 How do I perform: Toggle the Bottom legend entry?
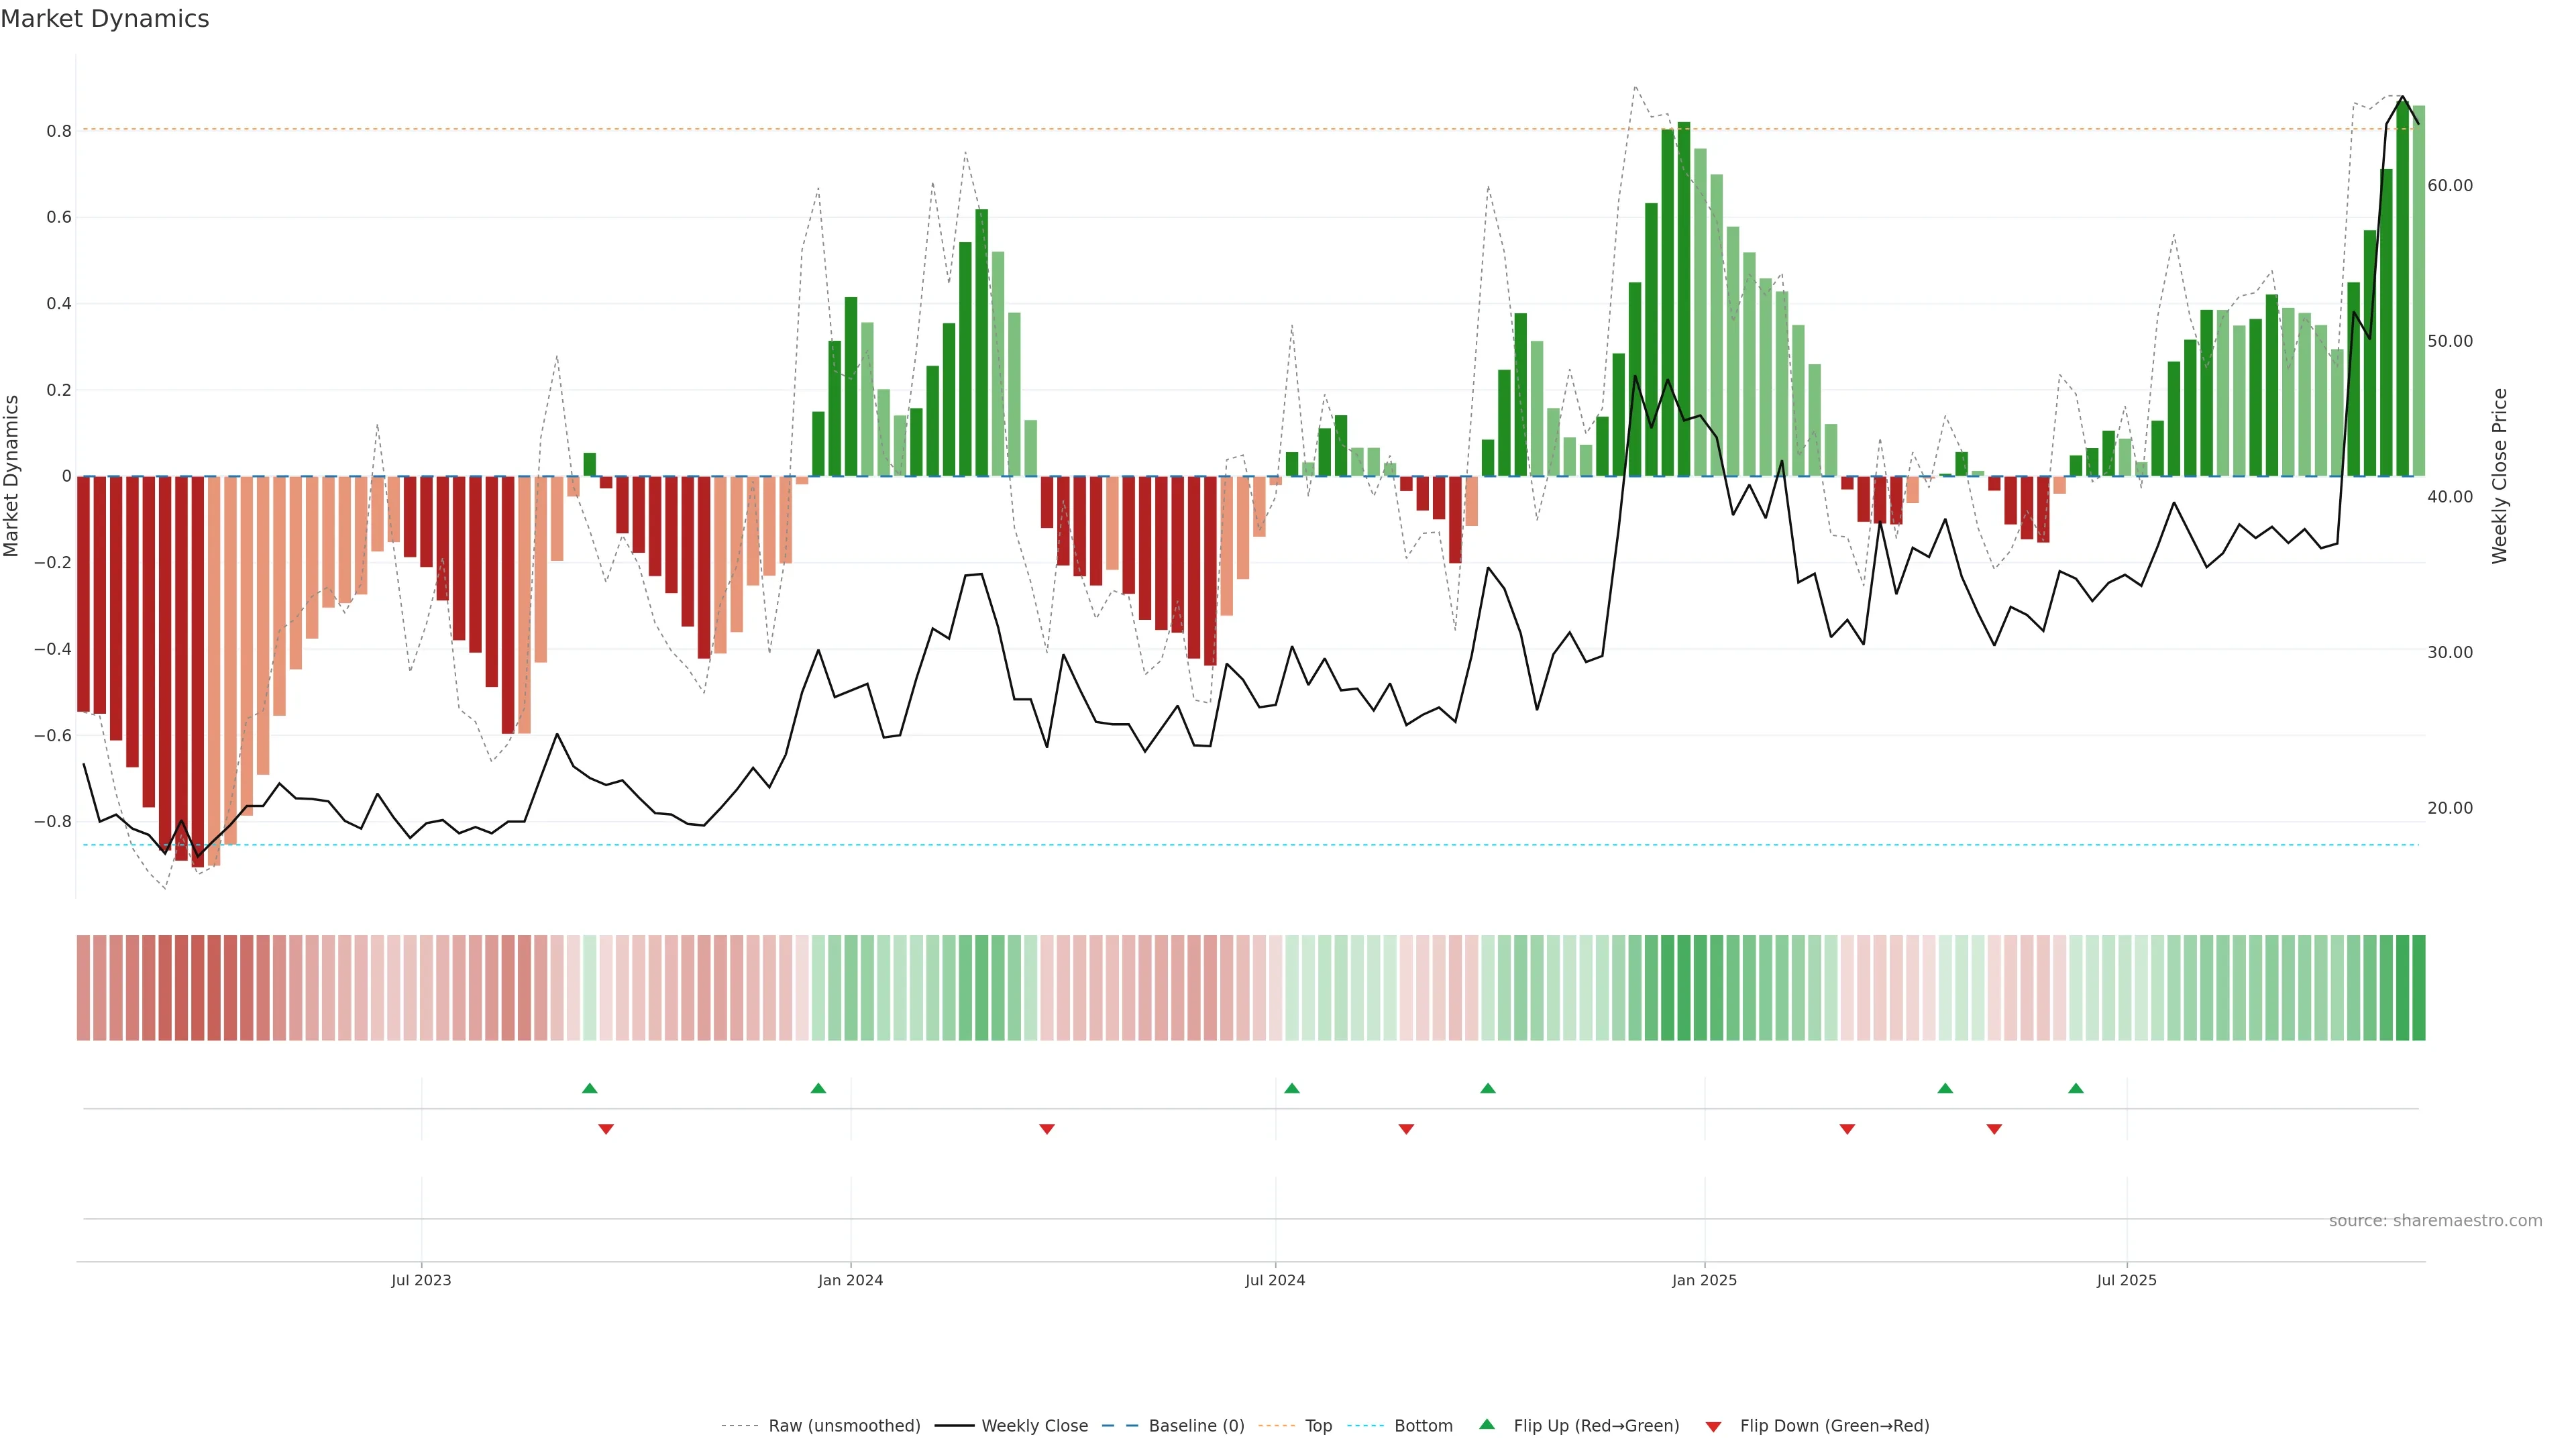point(1423,1426)
